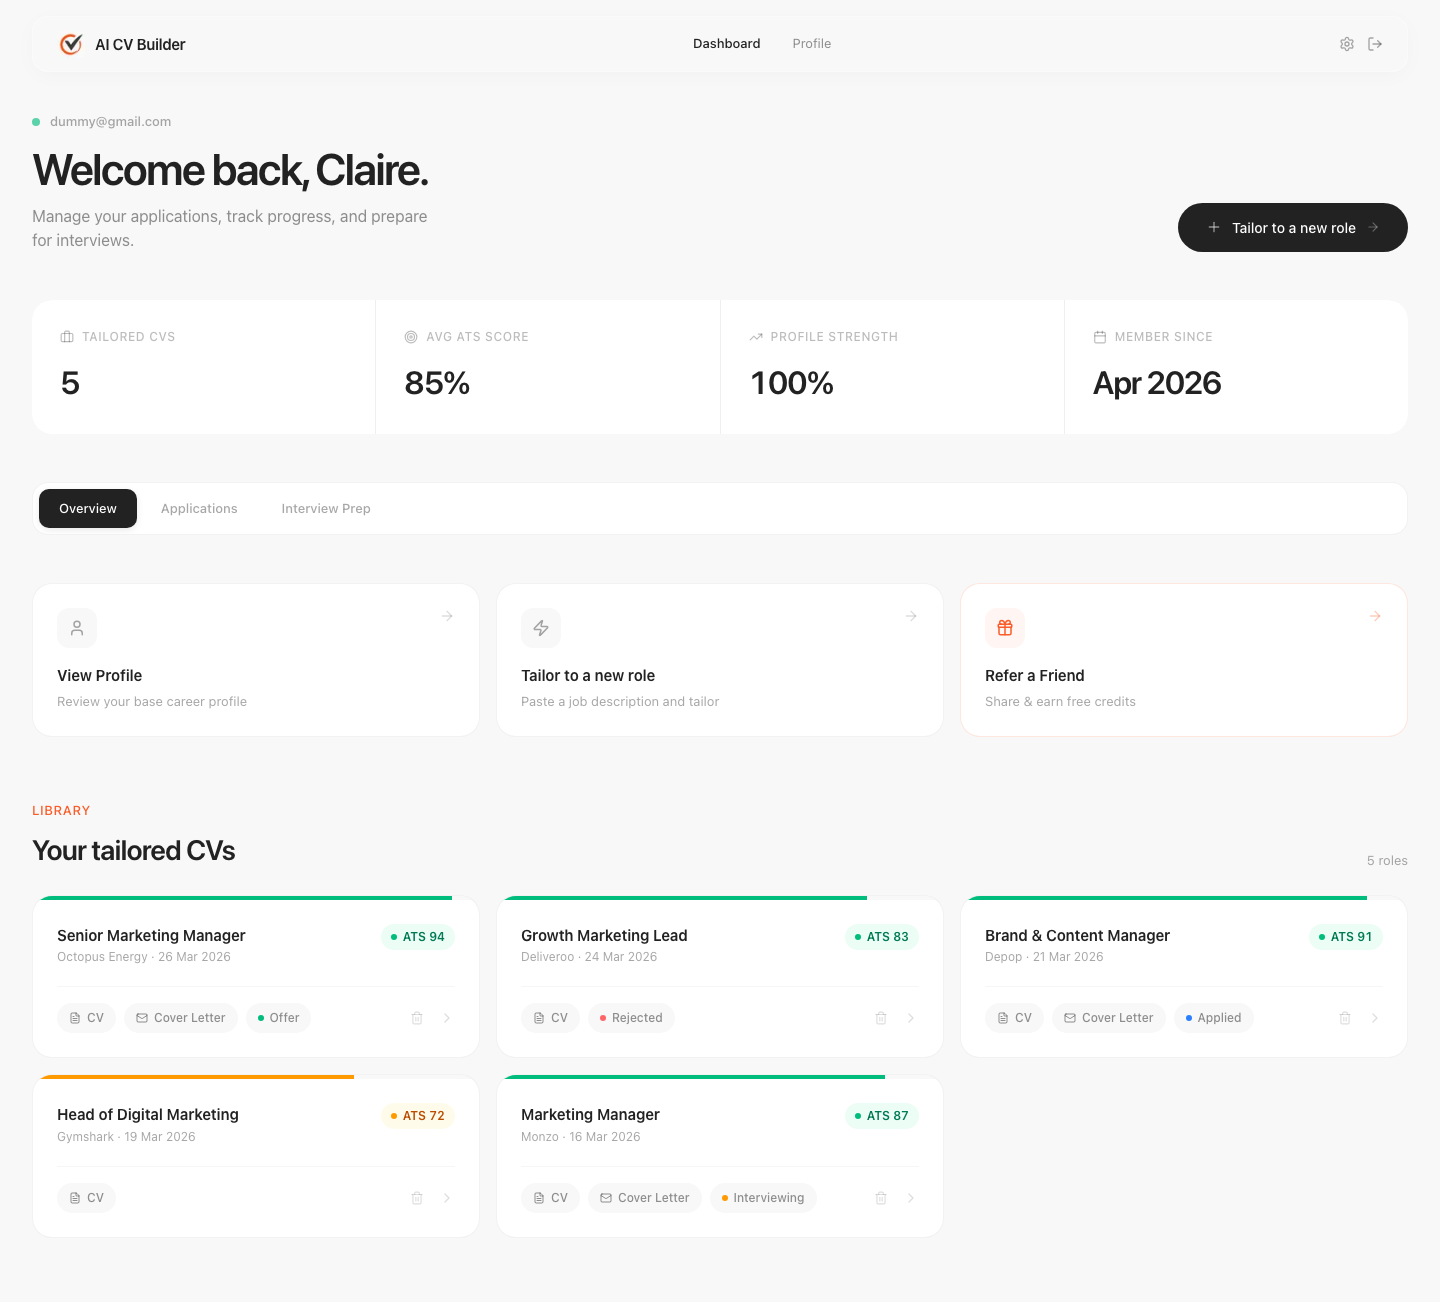Click the ATS 72 score badge
Screen dimensions: 1440x1302
(x=418, y=1116)
